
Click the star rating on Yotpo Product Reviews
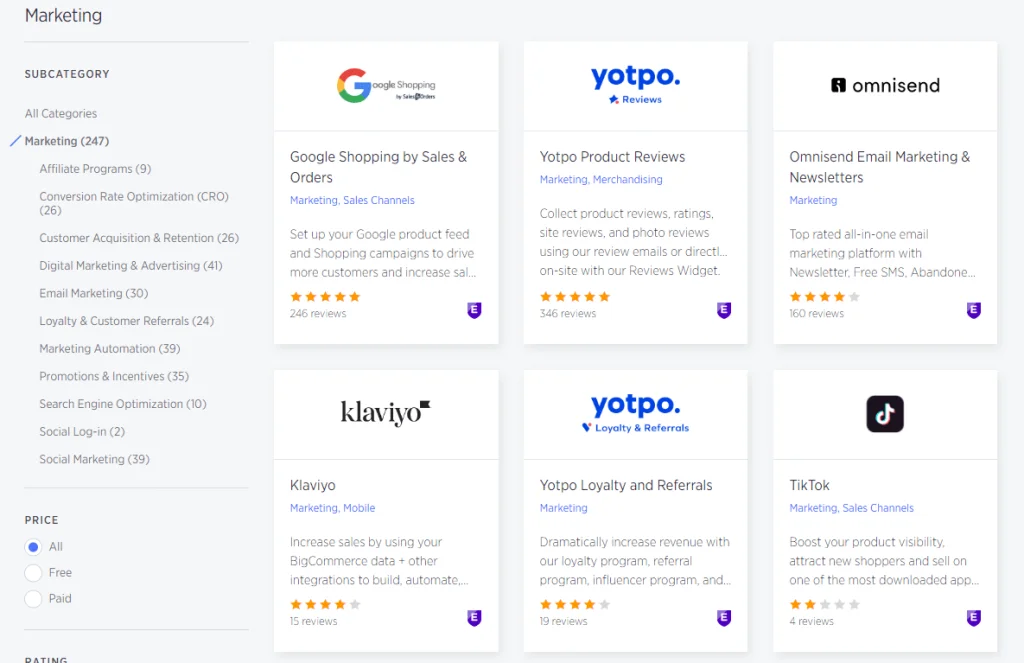[575, 297]
